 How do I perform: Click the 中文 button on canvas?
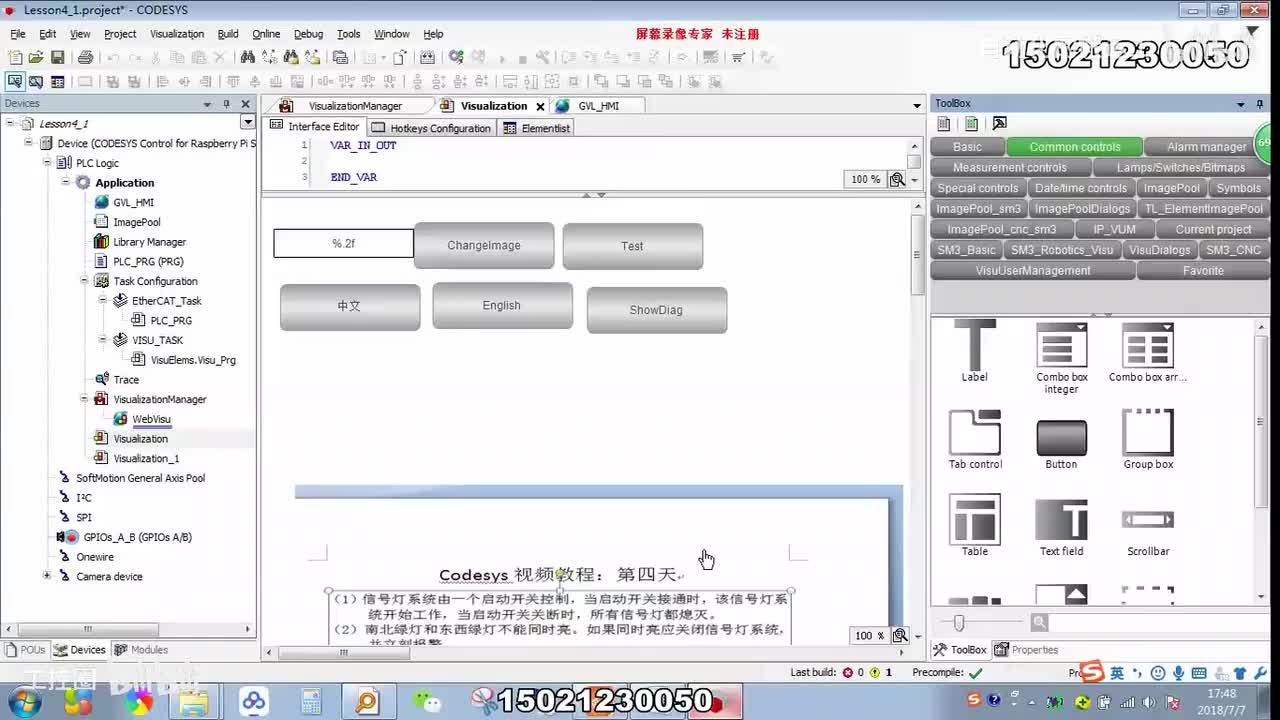[349, 307]
